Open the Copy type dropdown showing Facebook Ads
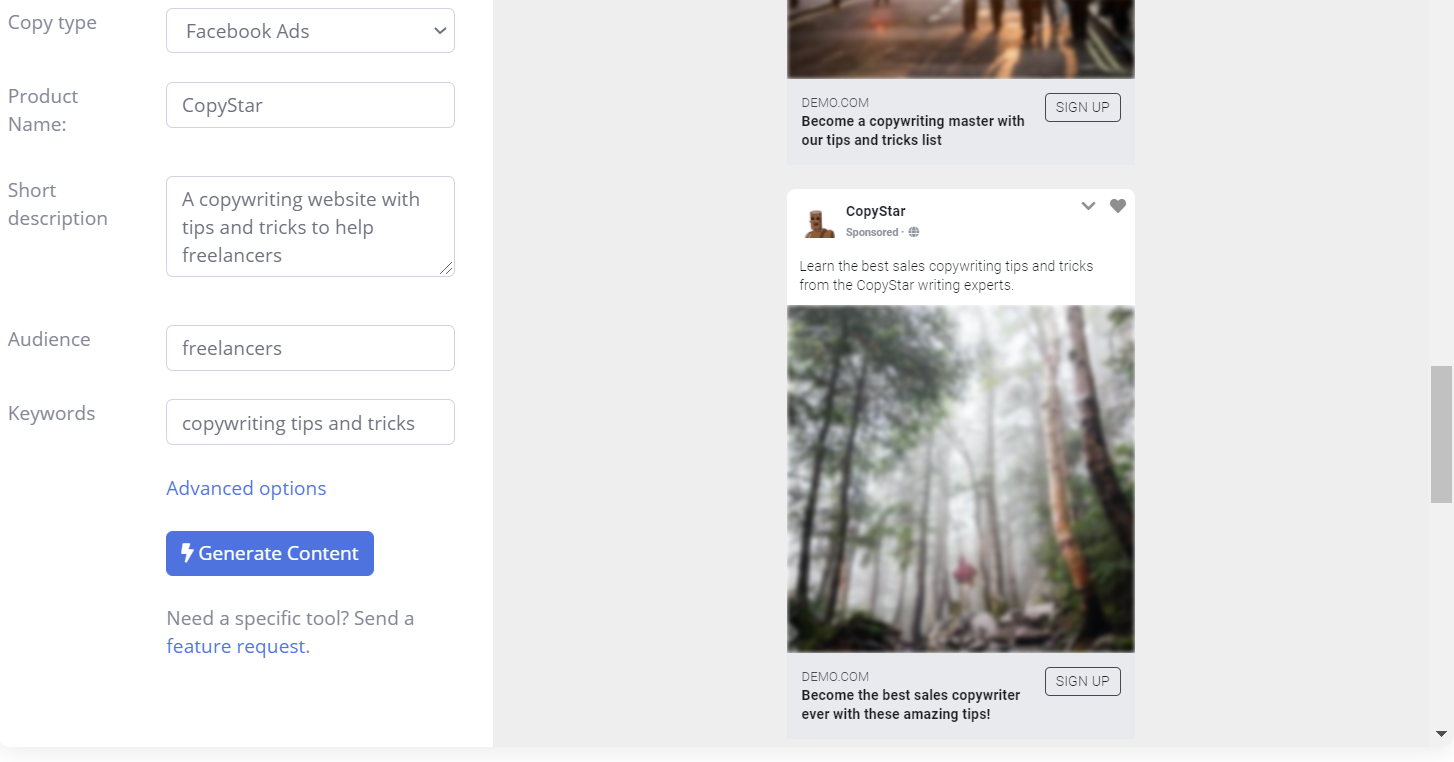This screenshot has height=762, width=1454. [310, 30]
